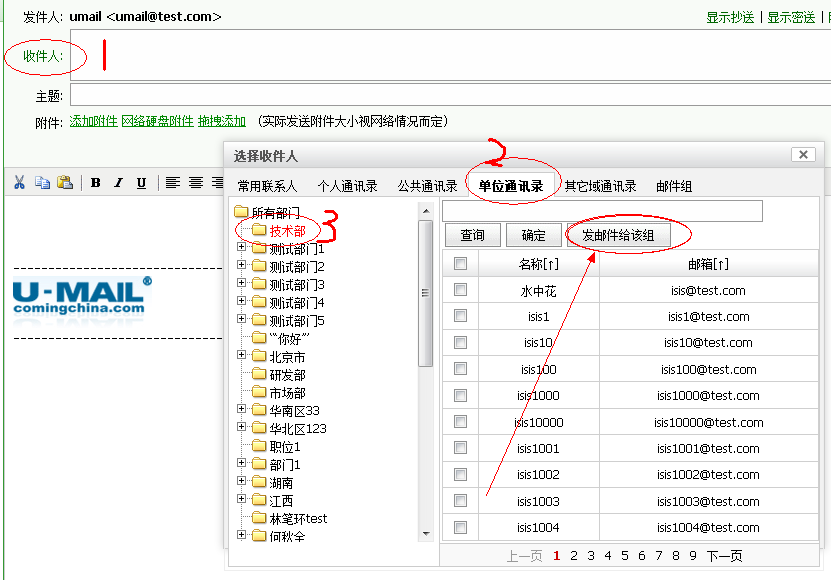Image resolution: width=831 pixels, height=580 pixels.
Task: Apply left text alignment
Action: tap(173, 182)
